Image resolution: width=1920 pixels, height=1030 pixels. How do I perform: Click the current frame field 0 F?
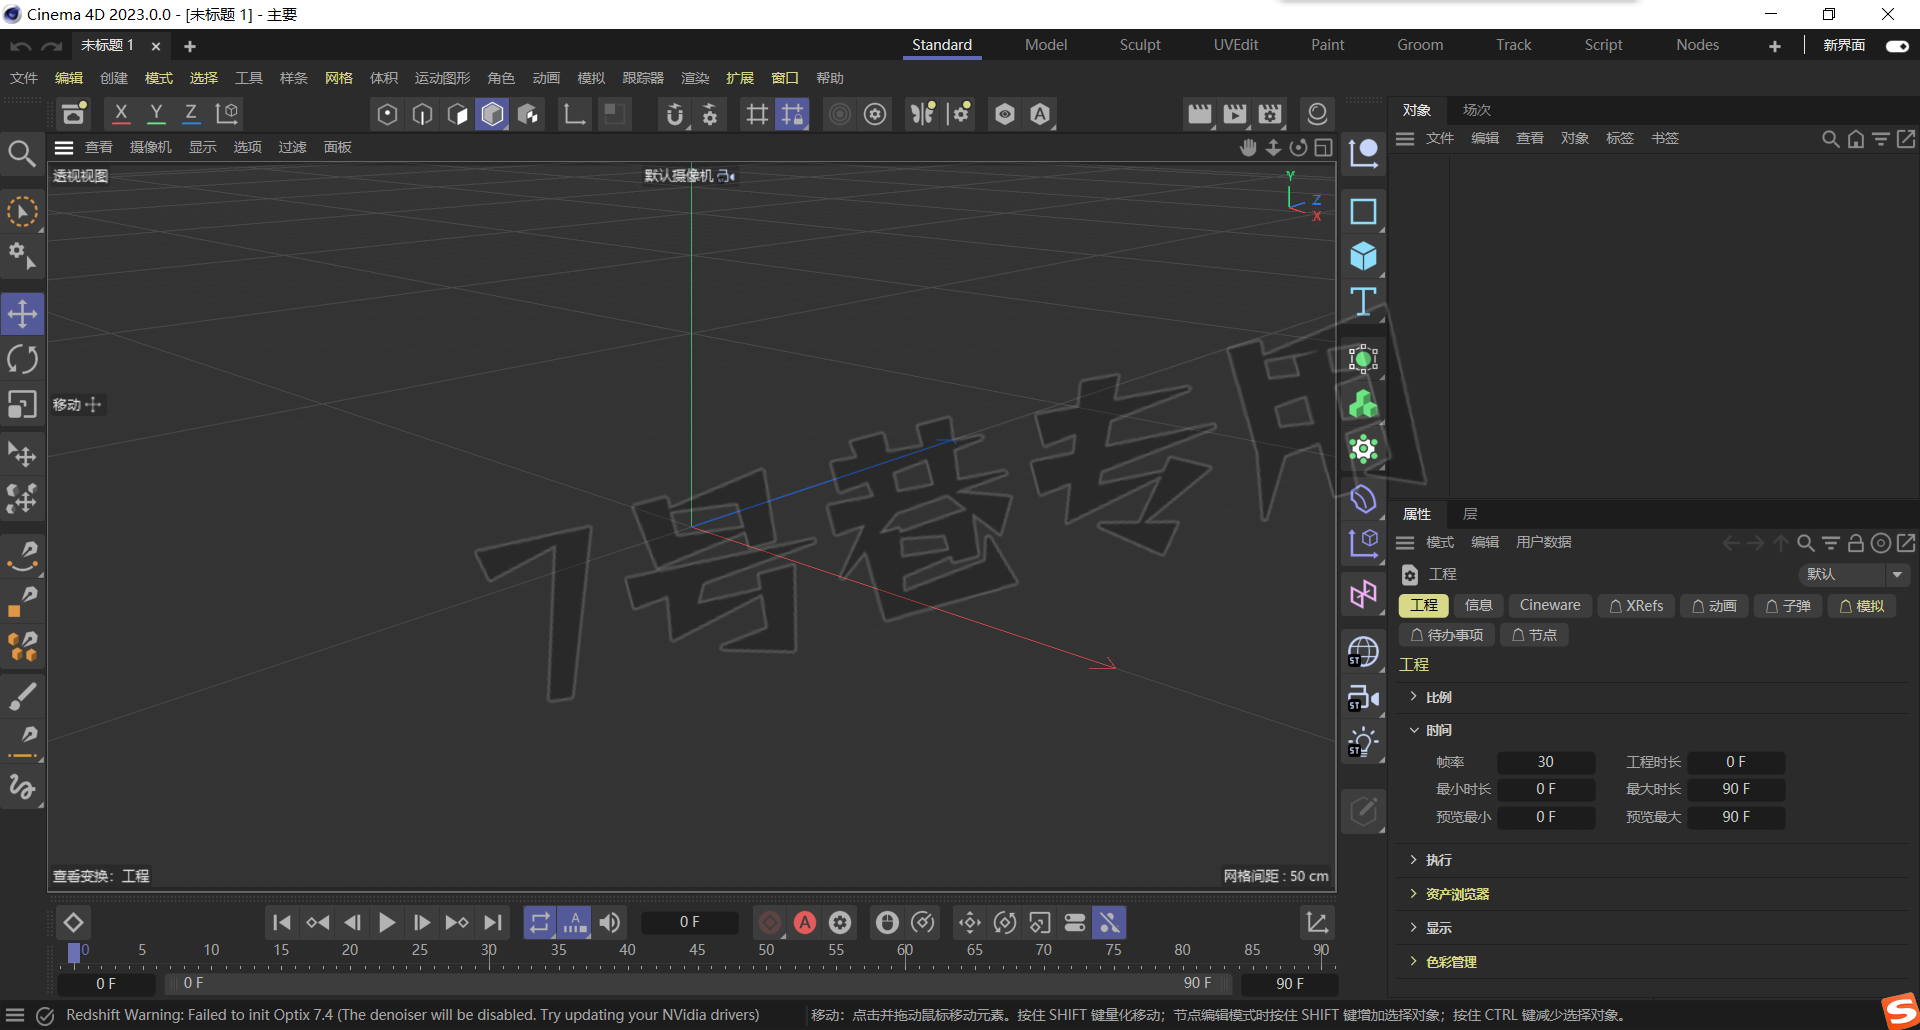690,922
